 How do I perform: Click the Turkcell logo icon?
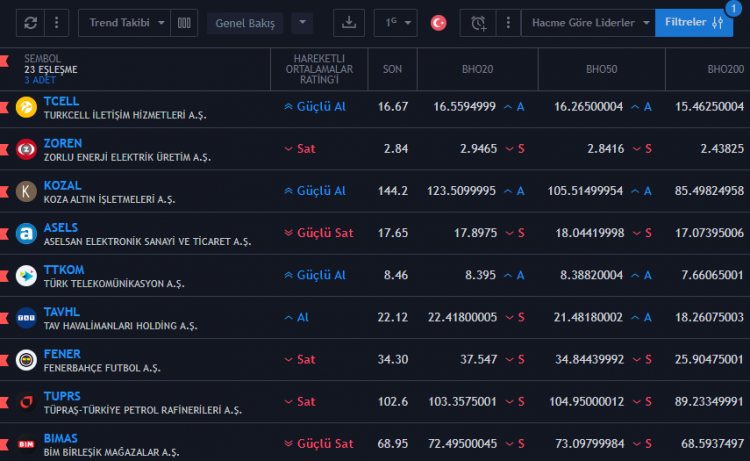click(26, 107)
